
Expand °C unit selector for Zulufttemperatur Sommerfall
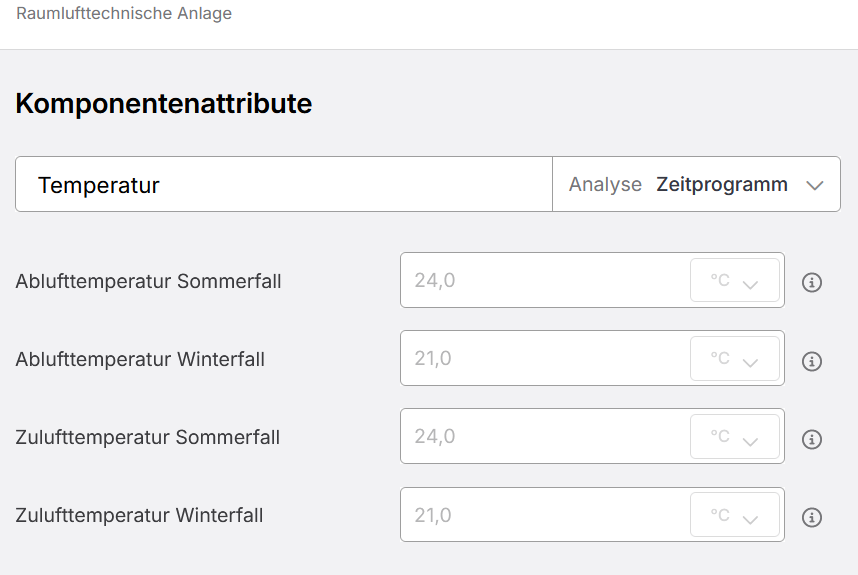pyautogui.click(x=734, y=436)
